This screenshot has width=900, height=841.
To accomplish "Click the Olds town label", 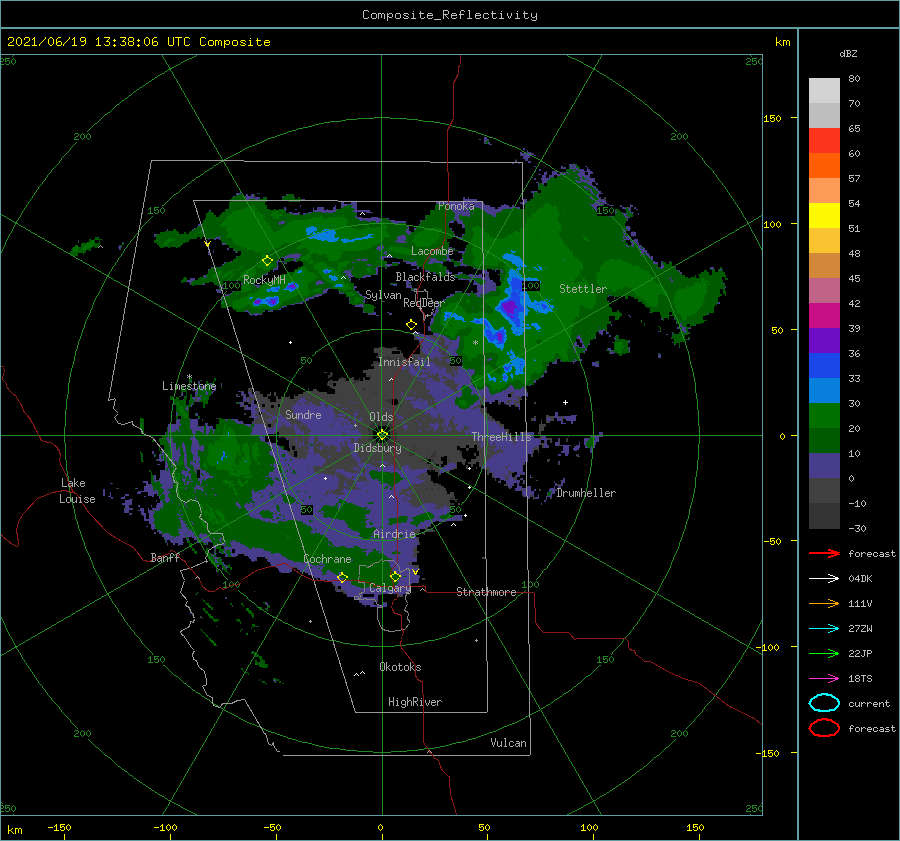I will pos(381,417).
